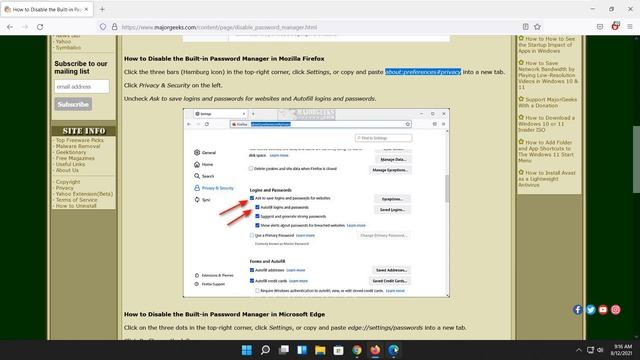This screenshot has height=360, width=640.
Task: Open the MajorGeeks Instagram icon
Action: (x=616, y=310)
